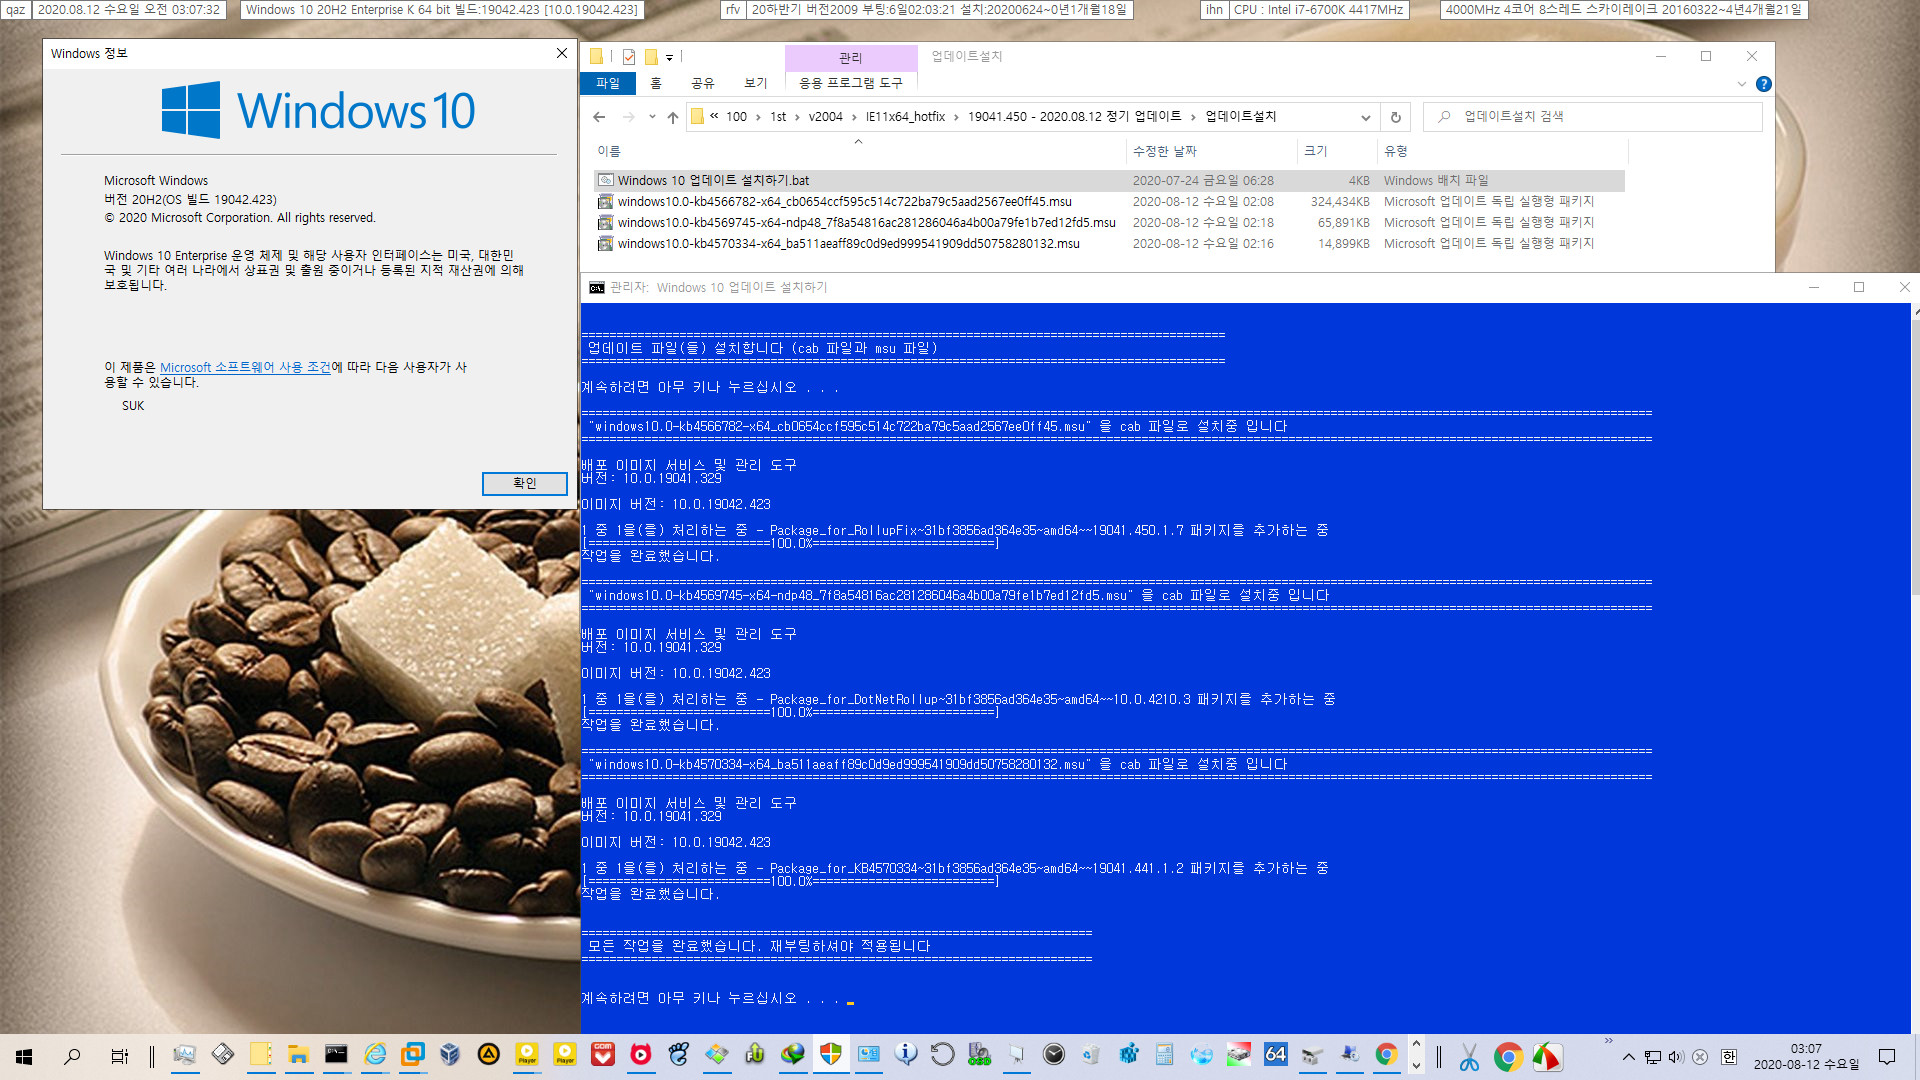Go up one folder in Explorer
The height and width of the screenshot is (1080, 1920).
[x=673, y=117]
